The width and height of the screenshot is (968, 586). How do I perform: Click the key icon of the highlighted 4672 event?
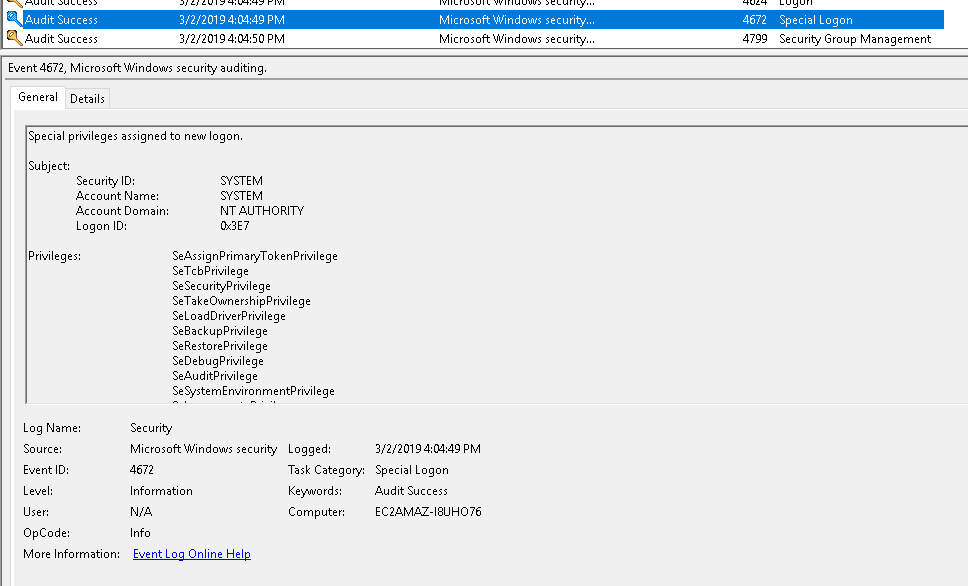tap(14, 20)
